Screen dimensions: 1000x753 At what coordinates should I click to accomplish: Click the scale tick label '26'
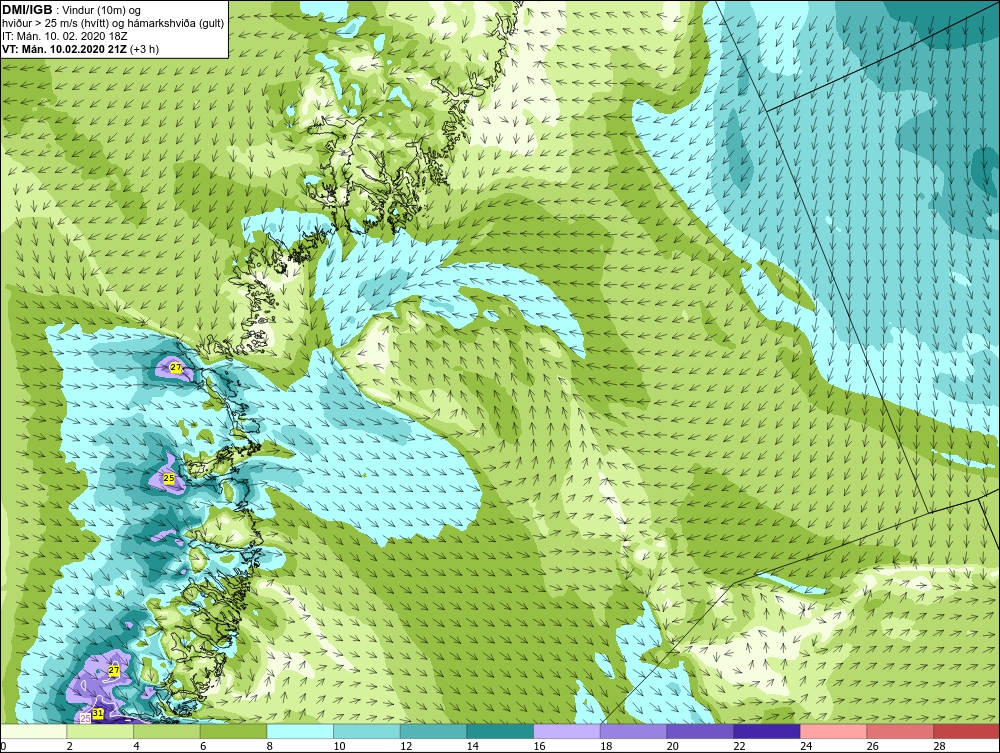tap(872, 746)
